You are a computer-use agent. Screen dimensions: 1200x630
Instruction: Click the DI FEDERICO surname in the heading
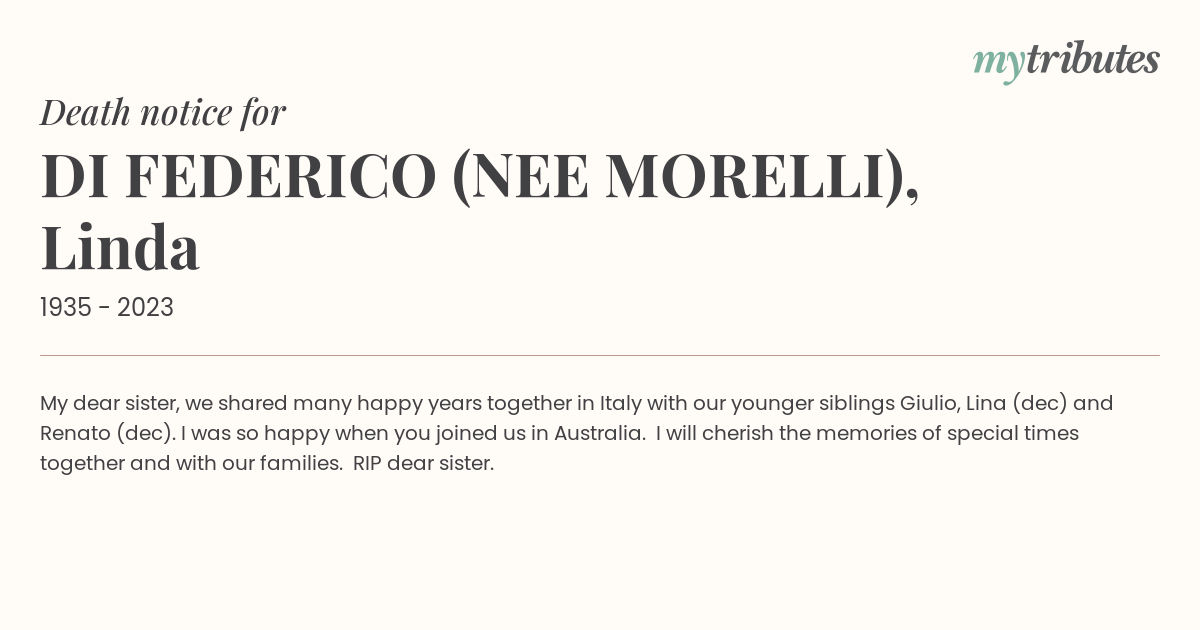pyautogui.click(x=239, y=175)
